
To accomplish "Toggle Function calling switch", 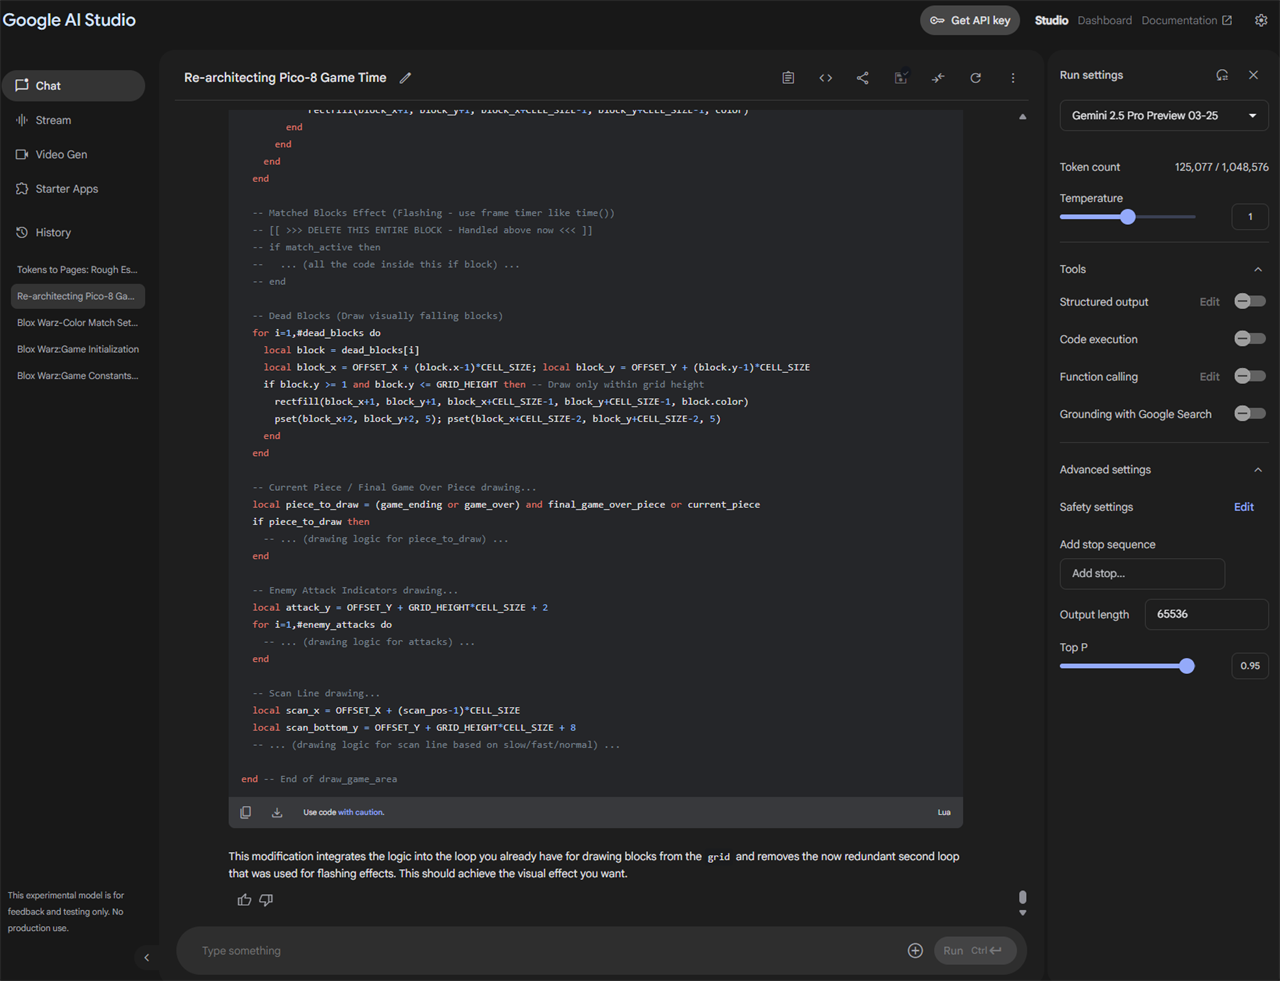I will pyautogui.click(x=1249, y=376).
